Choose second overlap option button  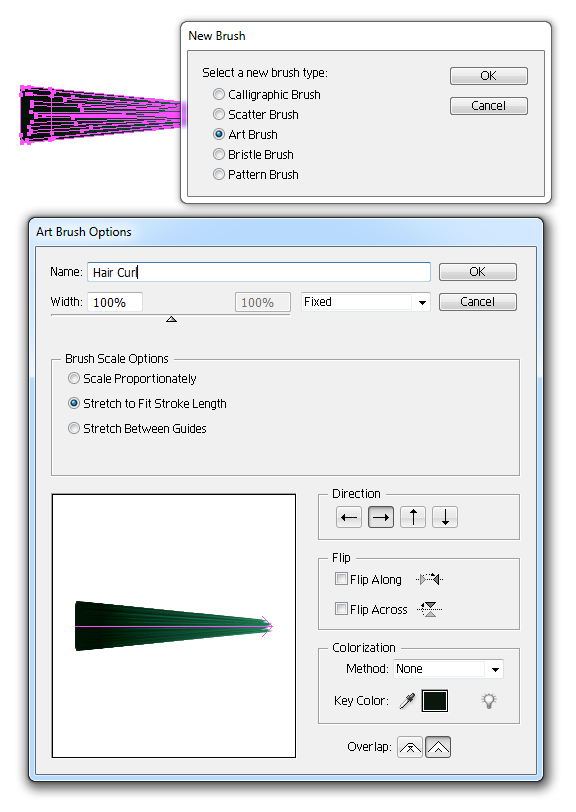pyautogui.click(x=438, y=747)
